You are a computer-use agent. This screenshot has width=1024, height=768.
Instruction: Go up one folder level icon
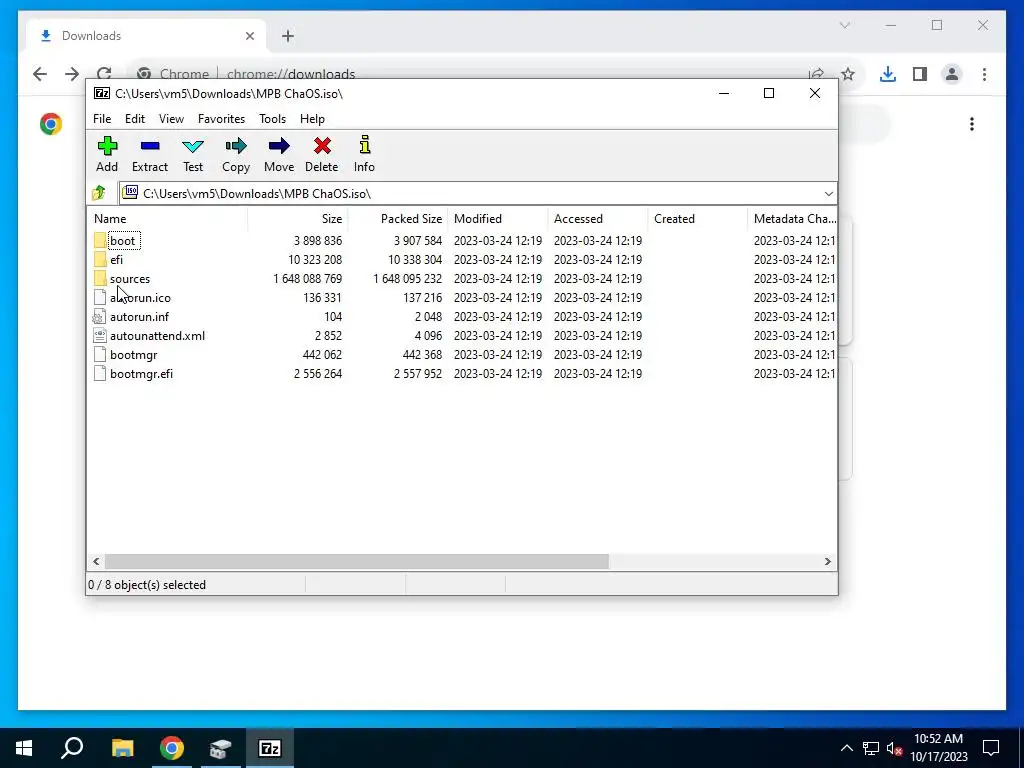click(99, 193)
